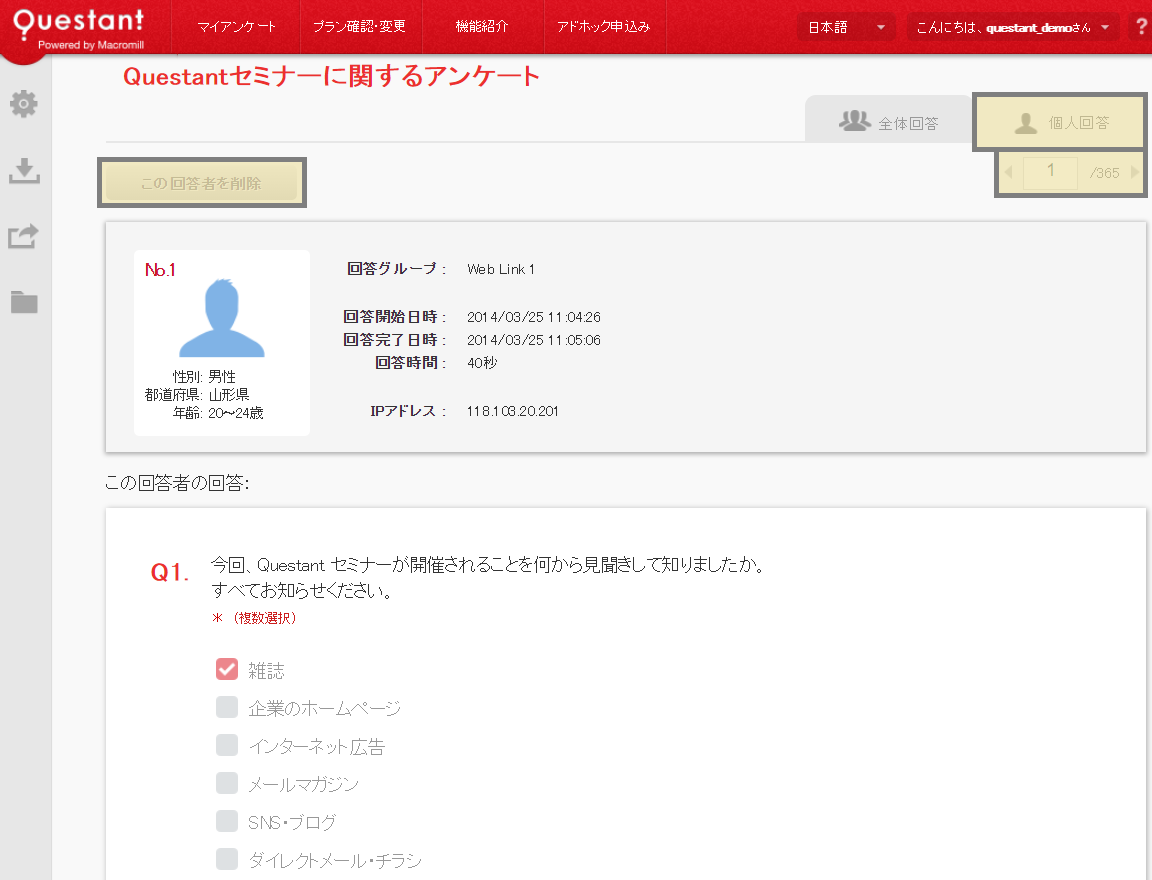Open the 日本語 language dropdown

tap(846, 27)
